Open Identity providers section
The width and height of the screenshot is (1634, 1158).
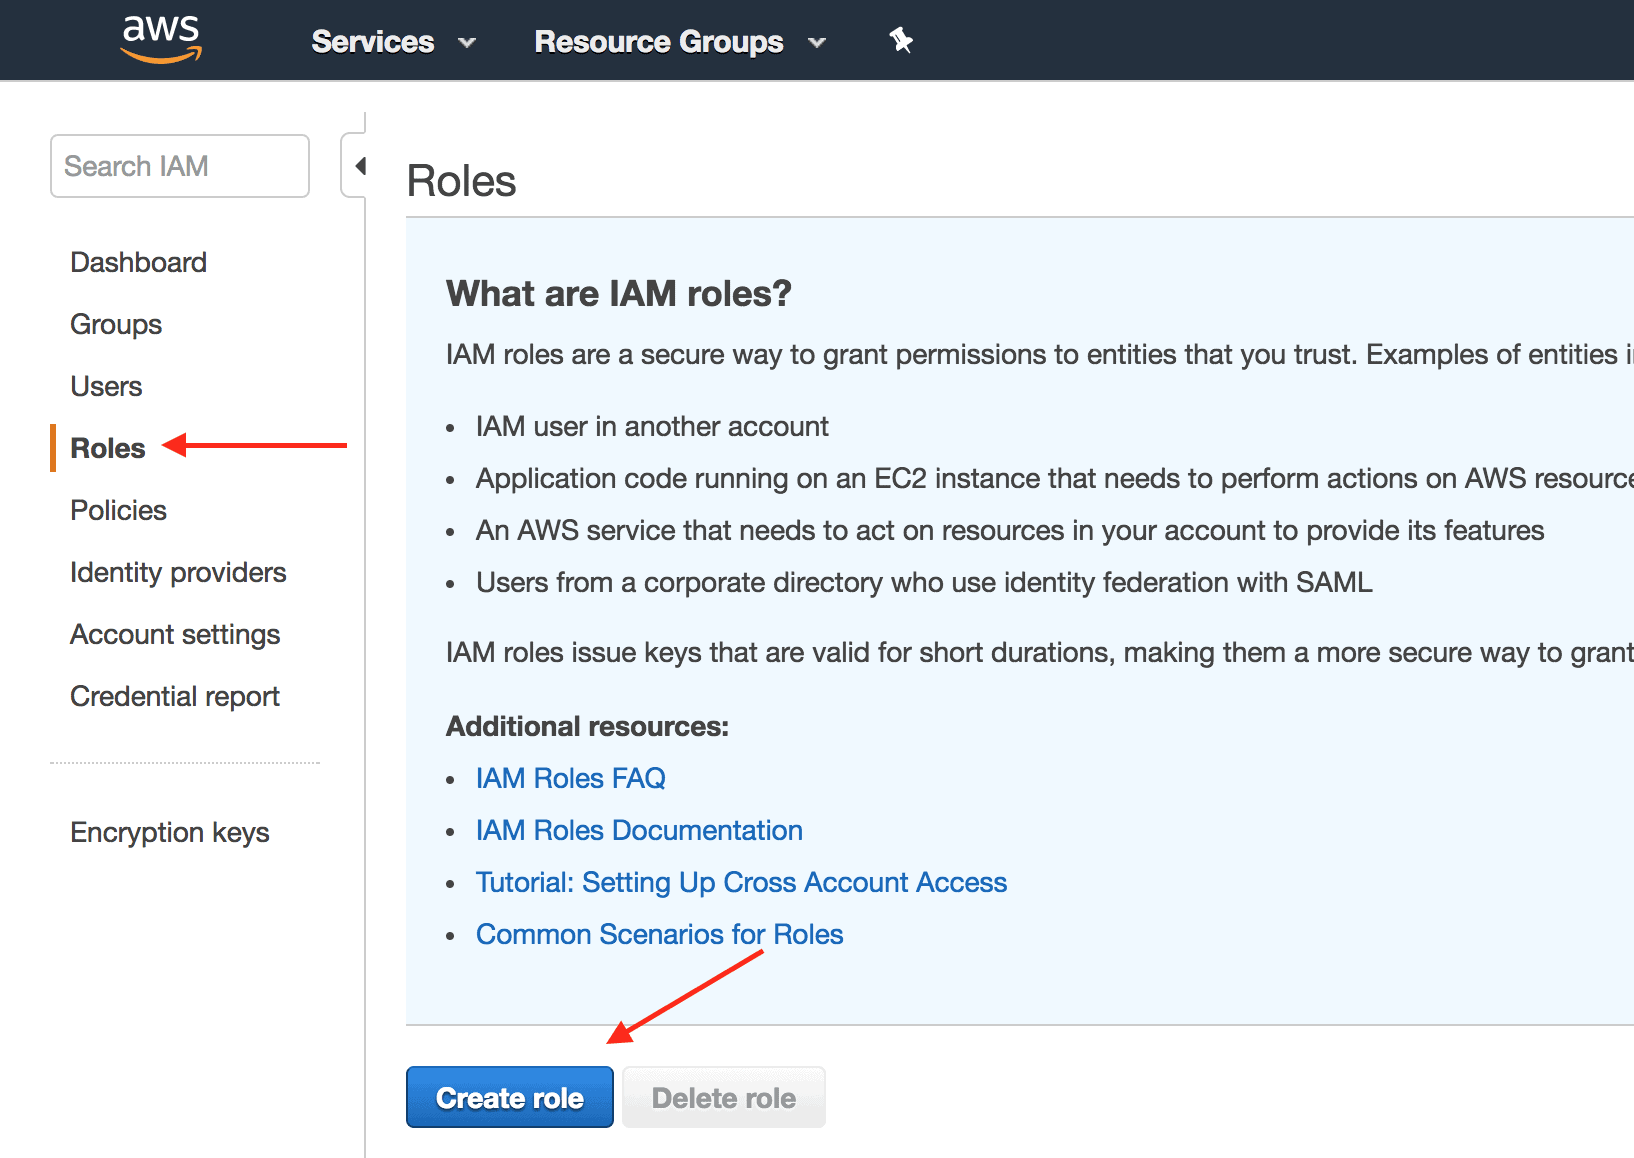178,572
